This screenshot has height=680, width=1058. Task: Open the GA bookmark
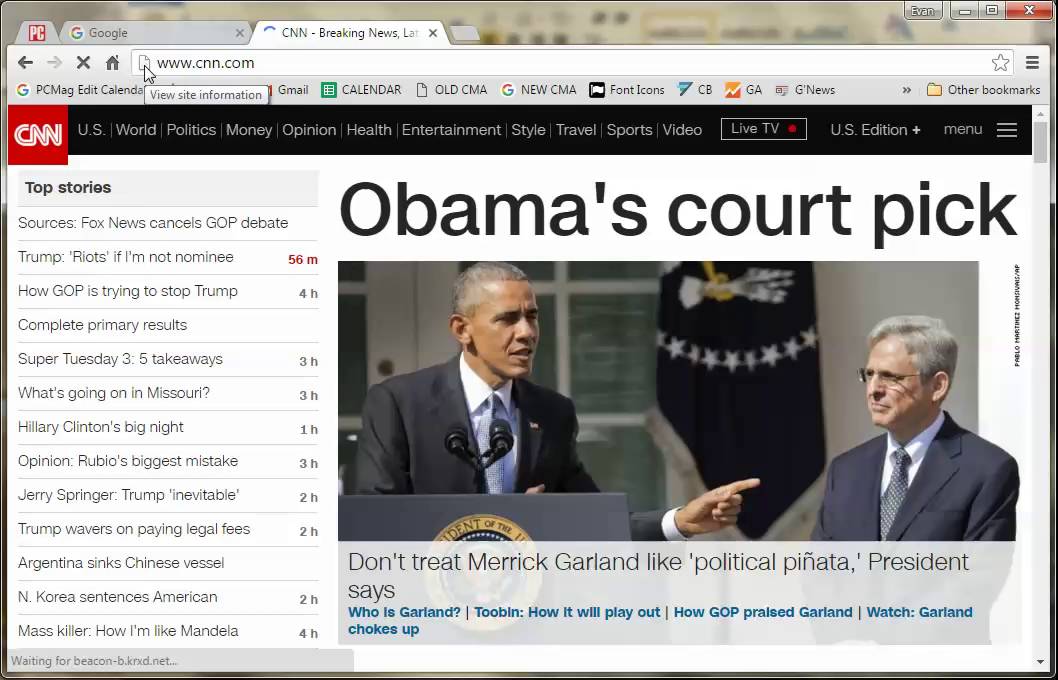744,90
